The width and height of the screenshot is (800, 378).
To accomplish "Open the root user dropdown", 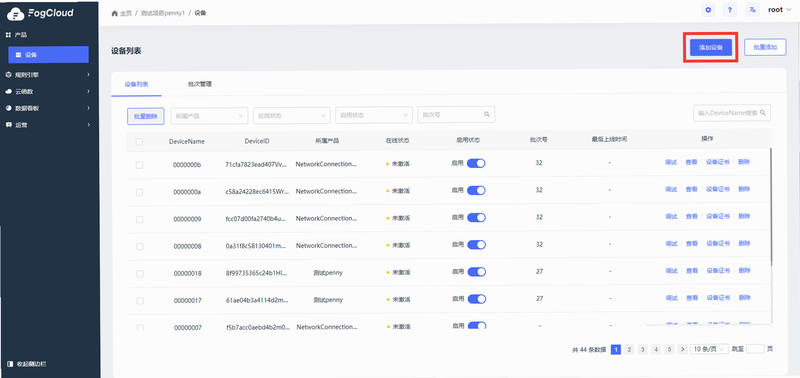I will click(780, 10).
